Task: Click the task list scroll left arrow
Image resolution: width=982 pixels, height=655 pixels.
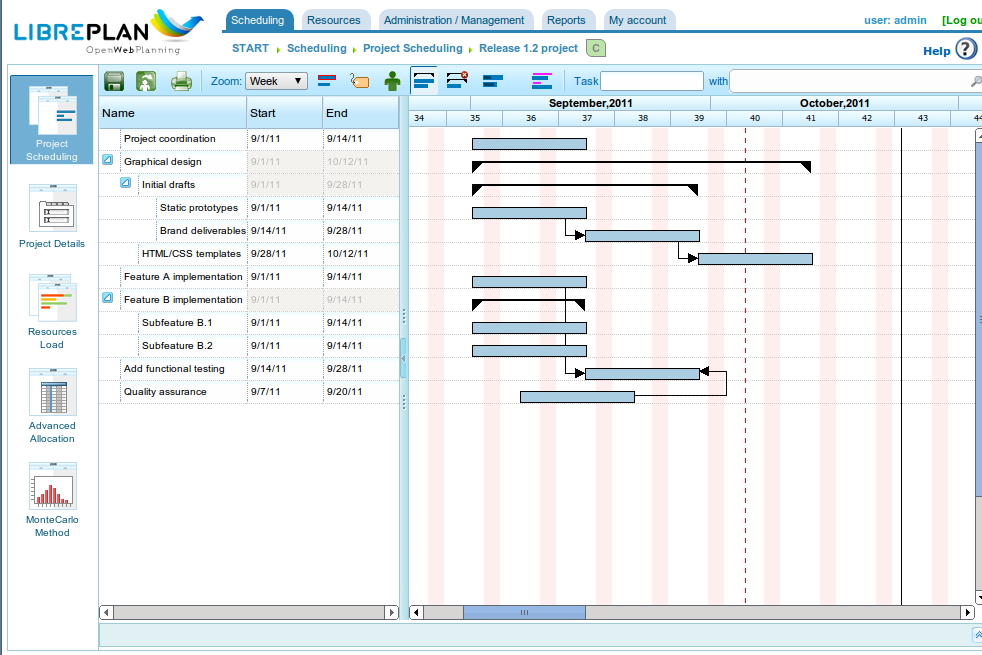Action: click(x=106, y=612)
